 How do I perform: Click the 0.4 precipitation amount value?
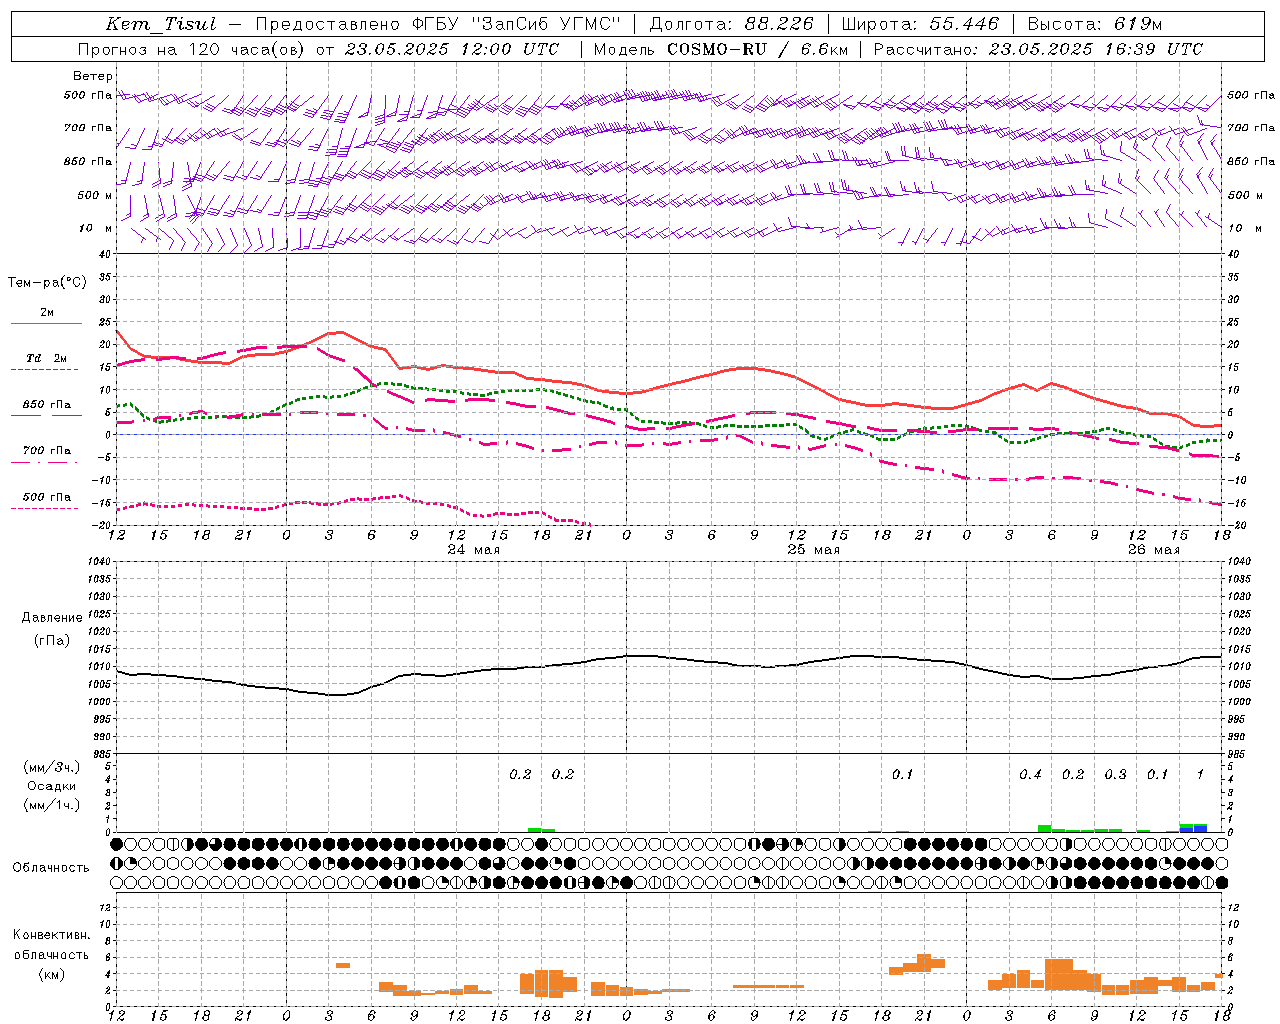[x=1030, y=775]
